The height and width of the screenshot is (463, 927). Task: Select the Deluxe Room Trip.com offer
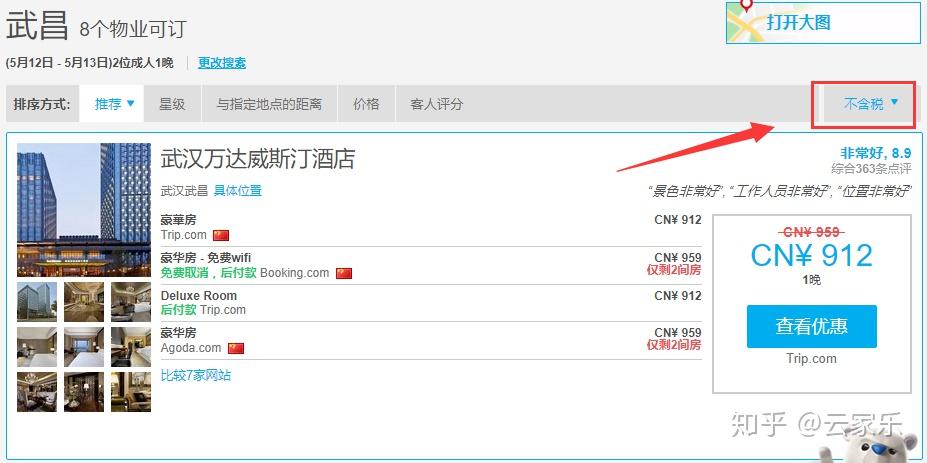click(431, 303)
